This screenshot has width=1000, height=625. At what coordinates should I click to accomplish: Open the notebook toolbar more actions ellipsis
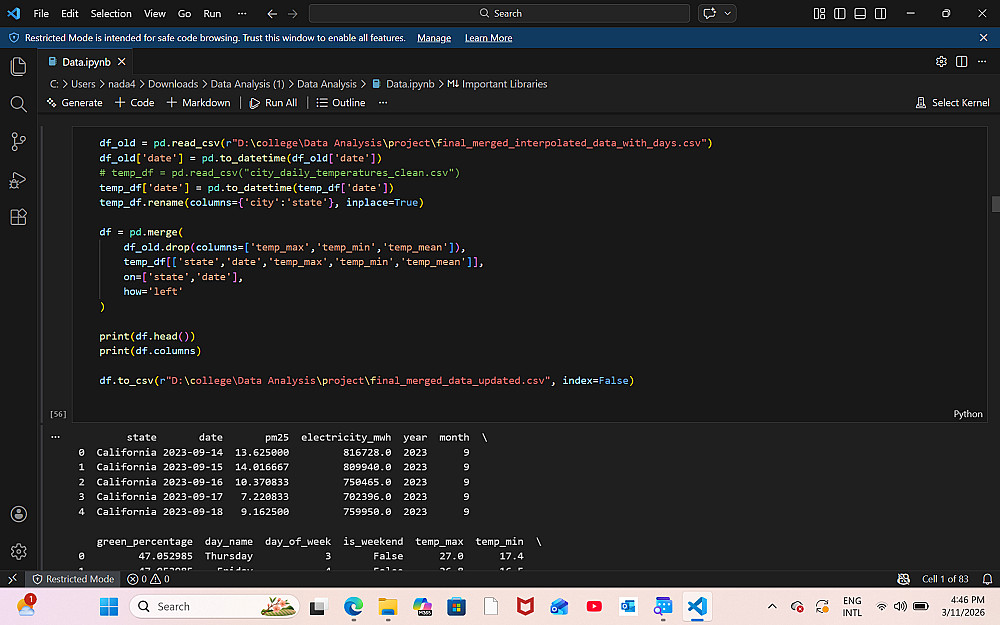click(383, 103)
